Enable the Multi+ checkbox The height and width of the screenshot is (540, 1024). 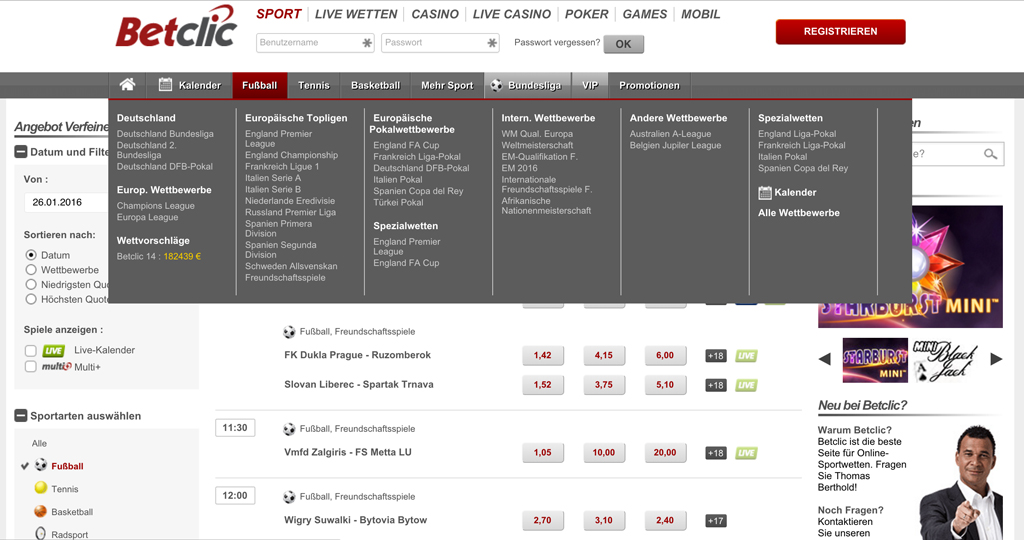31,367
